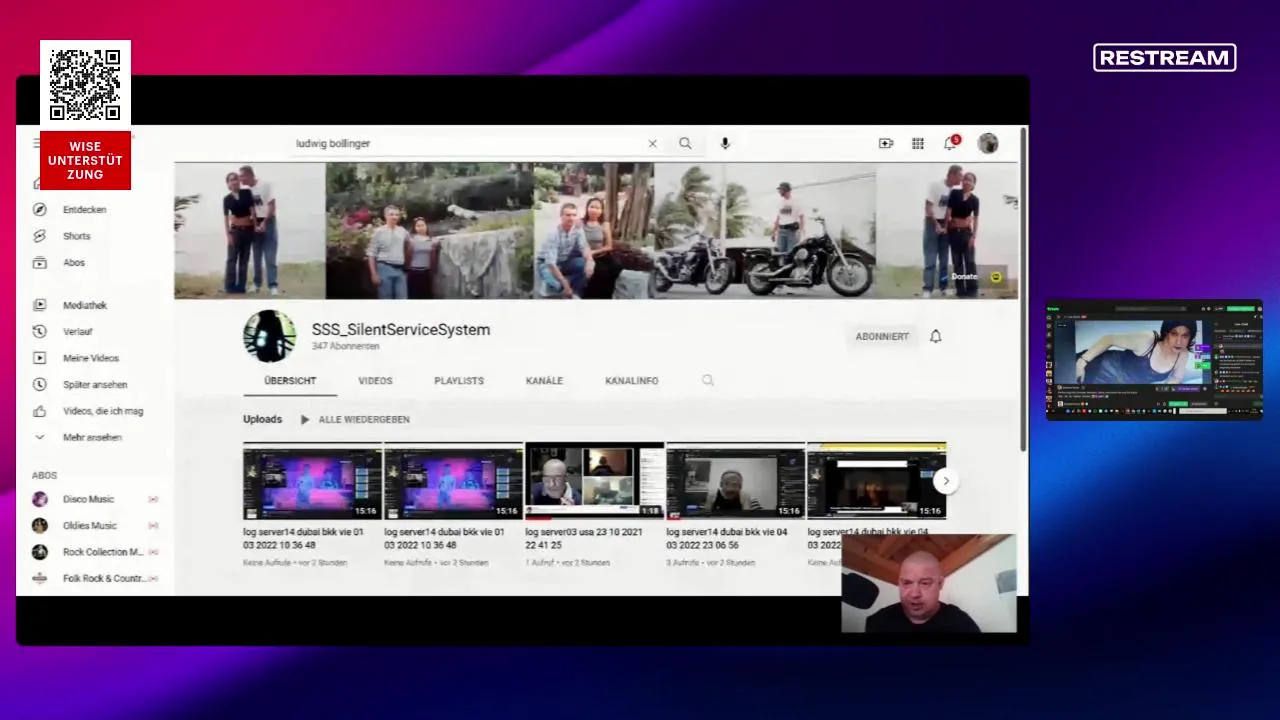Start voice search with microphone icon
The width and height of the screenshot is (1280, 720).
(725, 144)
